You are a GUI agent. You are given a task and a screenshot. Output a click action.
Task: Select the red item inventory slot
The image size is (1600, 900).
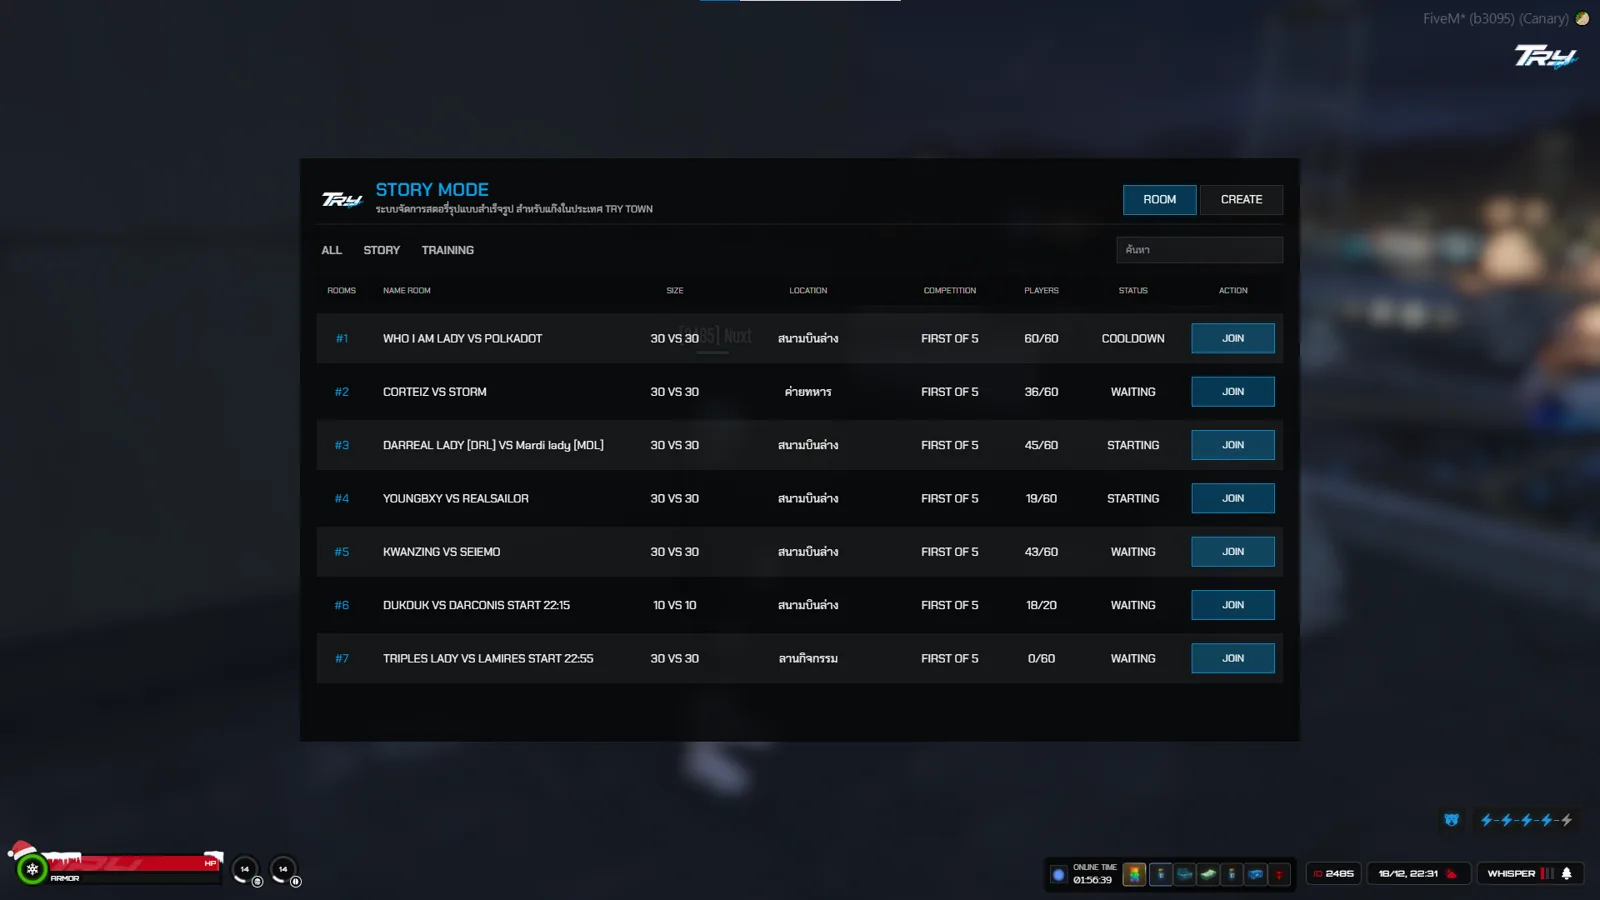click(1279, 874)
